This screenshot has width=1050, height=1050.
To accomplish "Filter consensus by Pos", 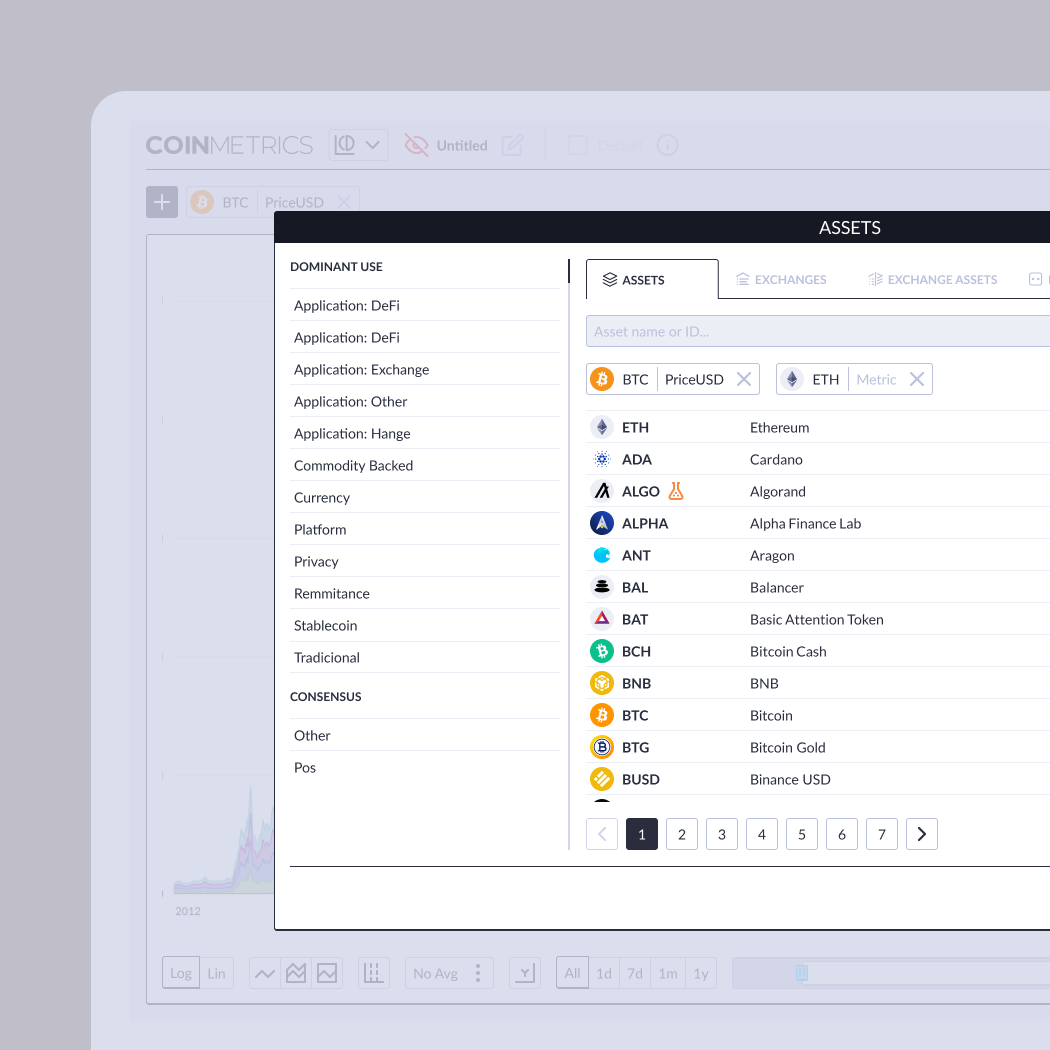I will pos(425,767).
